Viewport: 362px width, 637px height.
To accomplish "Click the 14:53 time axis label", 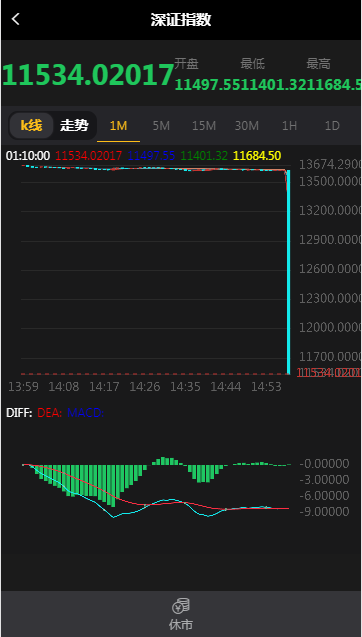I will [x=266, y=387].
